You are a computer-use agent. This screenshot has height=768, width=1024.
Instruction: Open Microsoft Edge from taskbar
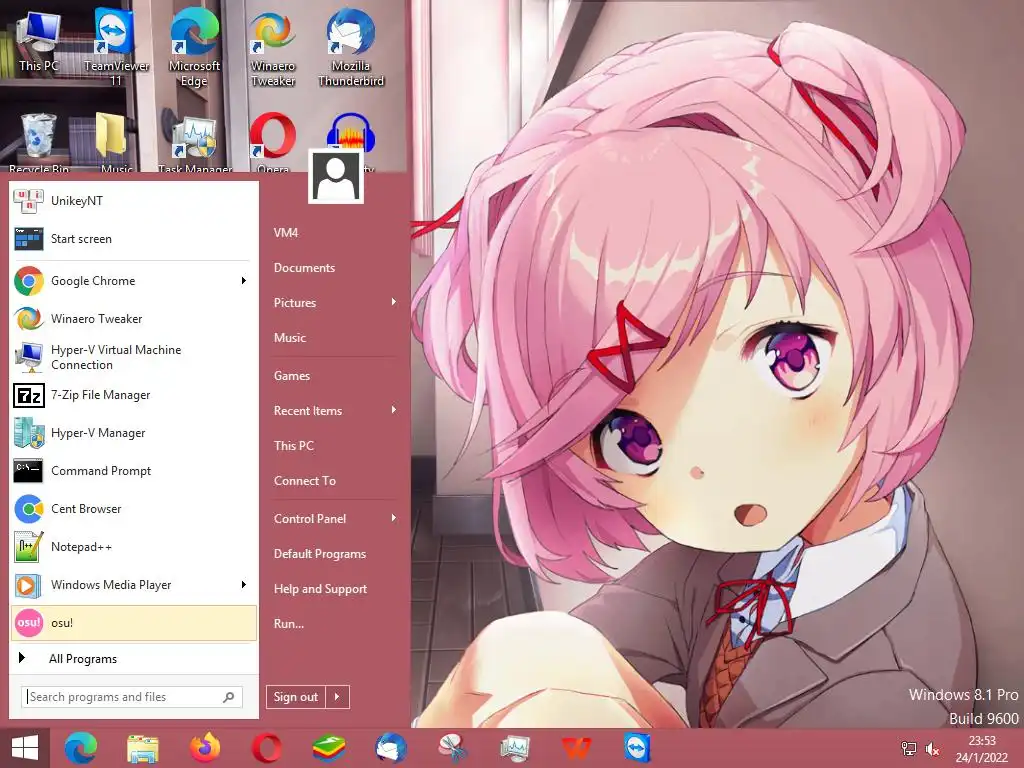(x=81, y=748)
